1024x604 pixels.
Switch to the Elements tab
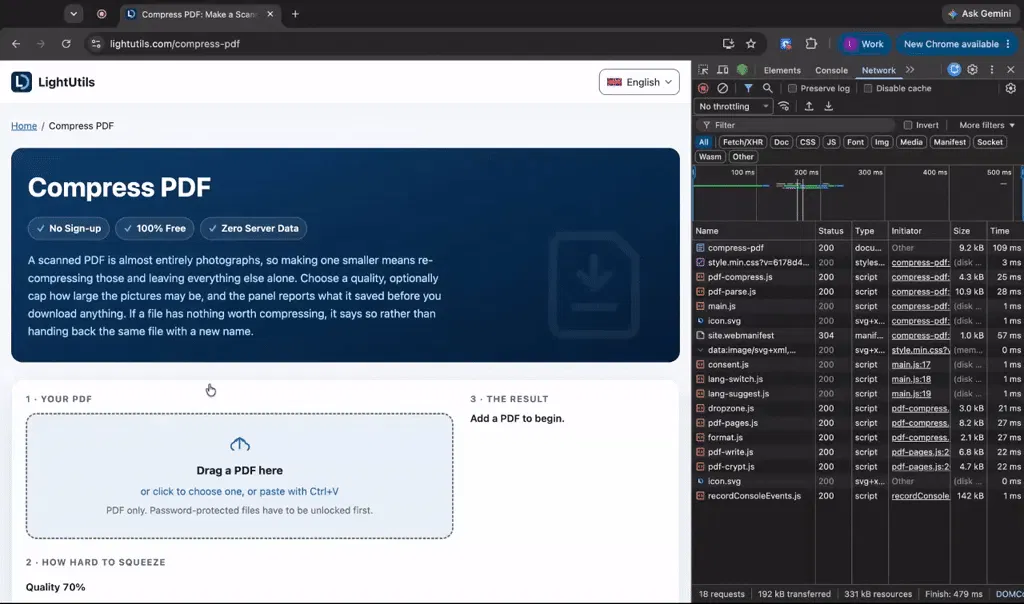coord(782,70)
